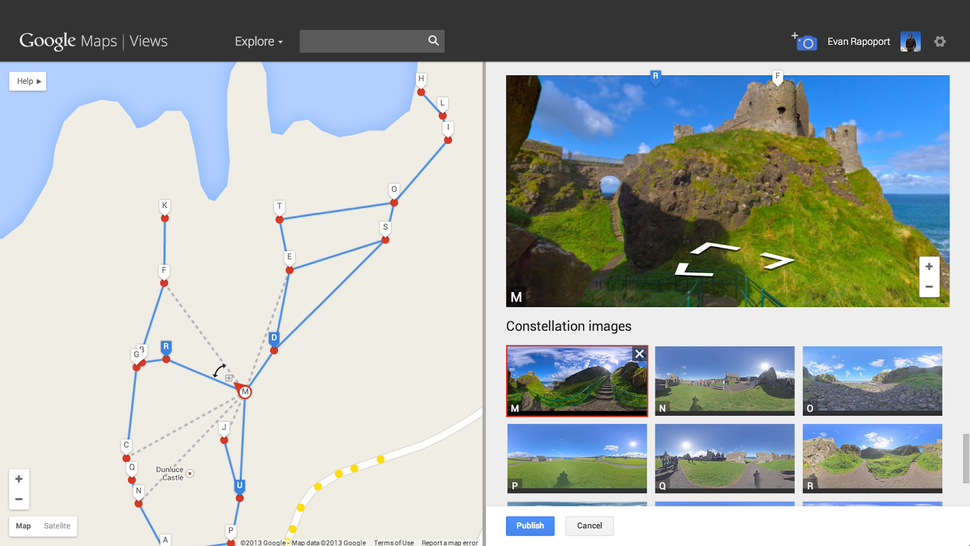This screenshot has height=546, width=970.
Task: Remove image M with the X icon
Action: (639, 354)
